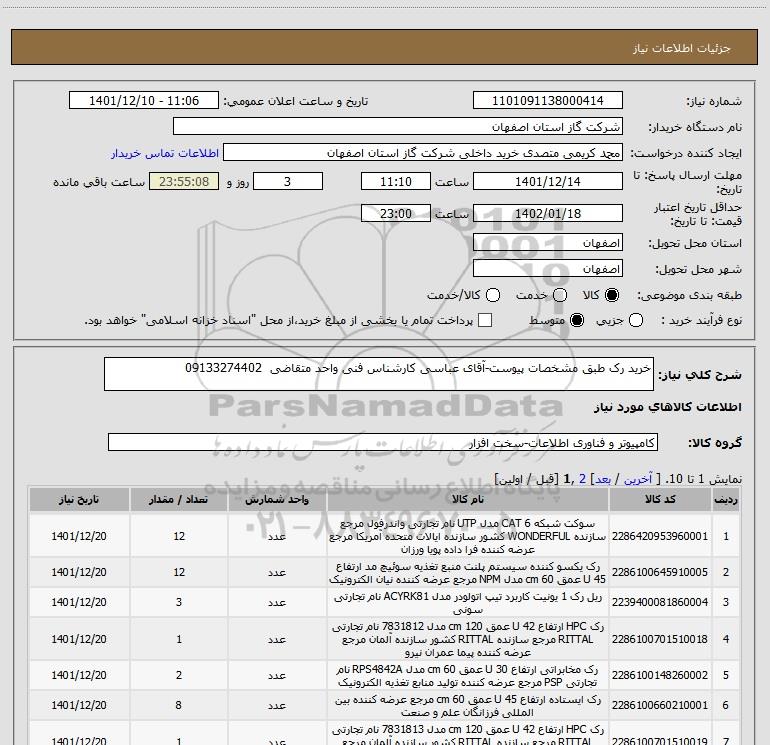770x745 pixels.
Task: Click product code 2286100148260002
Action: 660,675
